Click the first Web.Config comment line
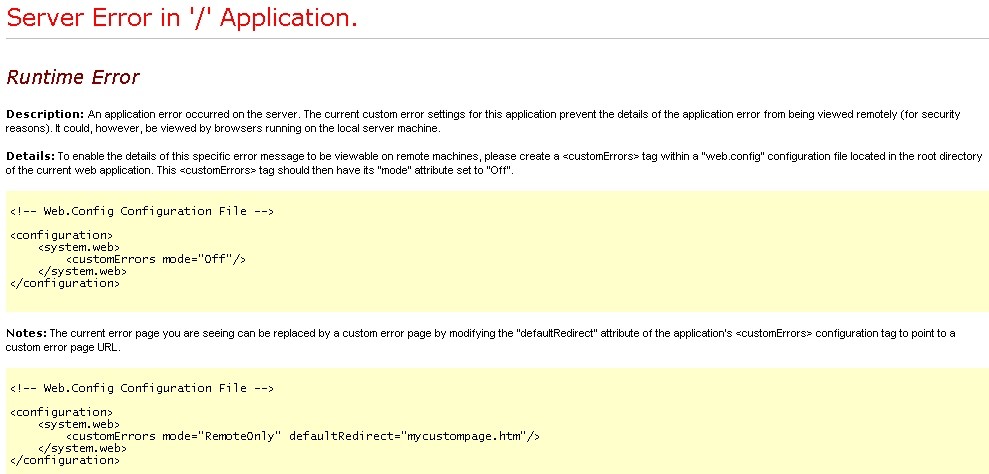989x474 pixels. coord(142,211)
